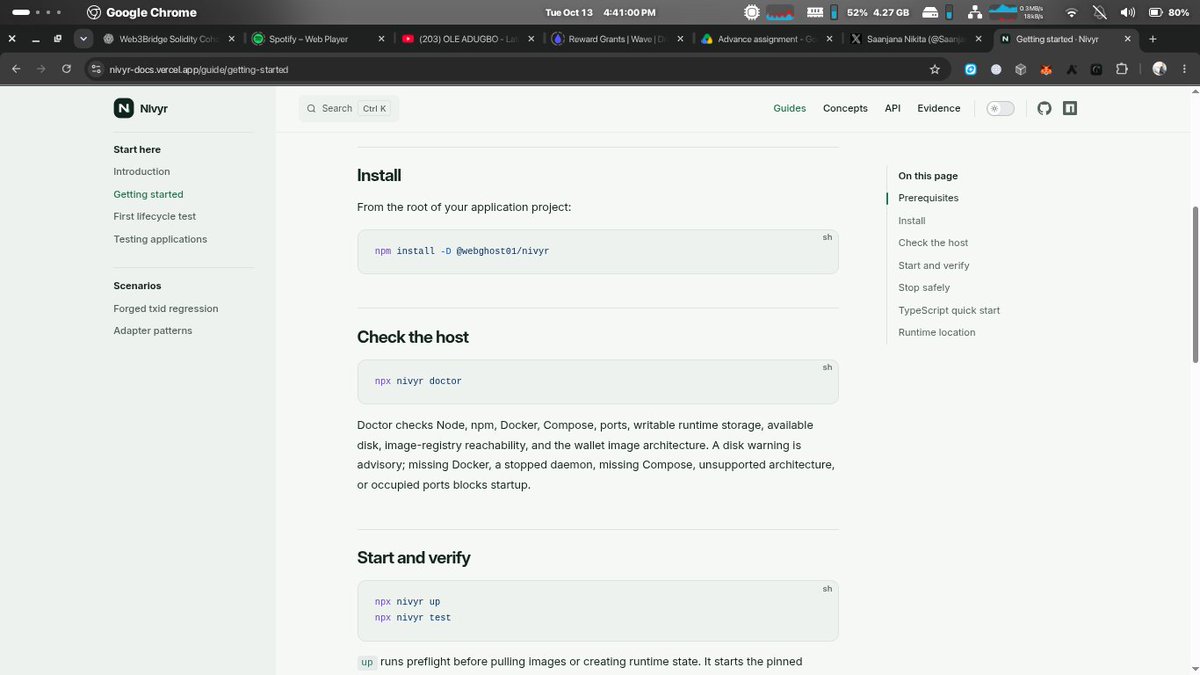Jump to Stop safely section
1200x675 pixels.
pyautogui.click(x=924, y=287)
